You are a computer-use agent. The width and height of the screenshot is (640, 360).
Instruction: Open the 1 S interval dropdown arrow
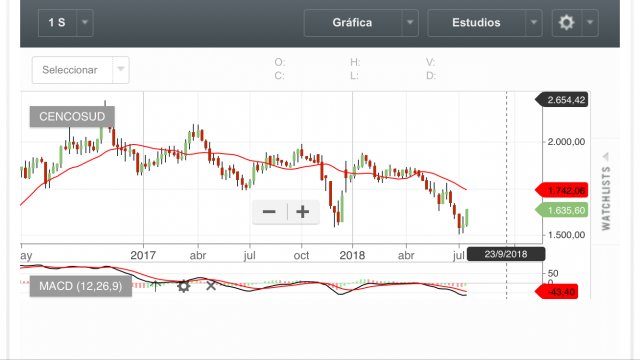click(x=85, y=22)
